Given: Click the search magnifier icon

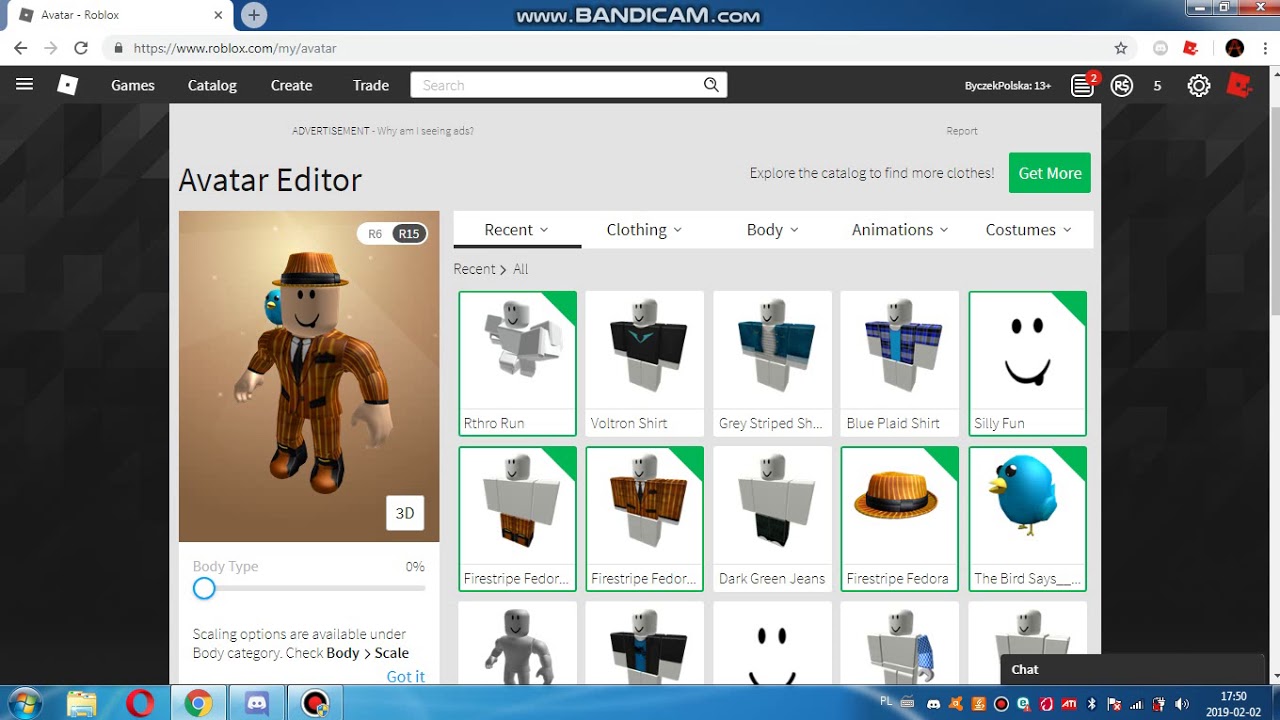Looking at the screenshot, I should click(x=711, y=85).
